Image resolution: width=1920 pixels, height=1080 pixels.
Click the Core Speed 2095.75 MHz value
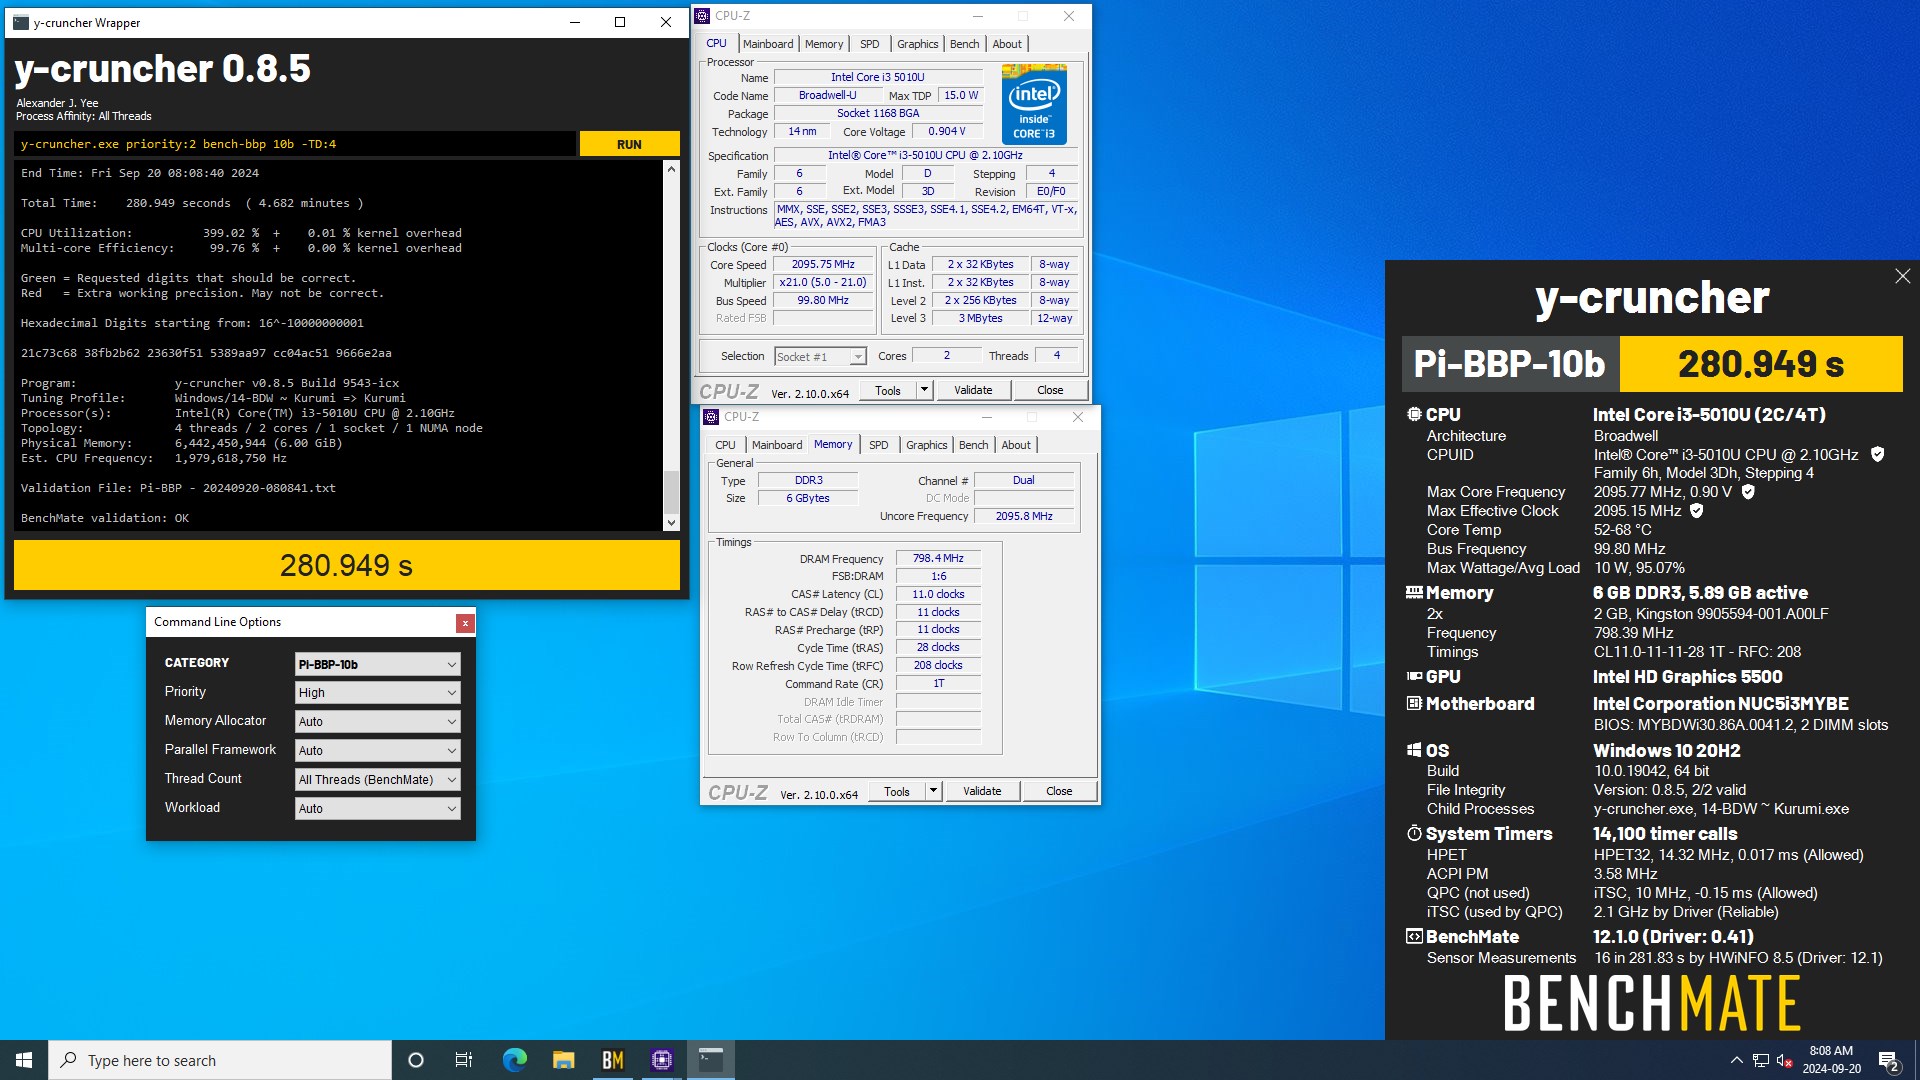(x=823, y=265)
